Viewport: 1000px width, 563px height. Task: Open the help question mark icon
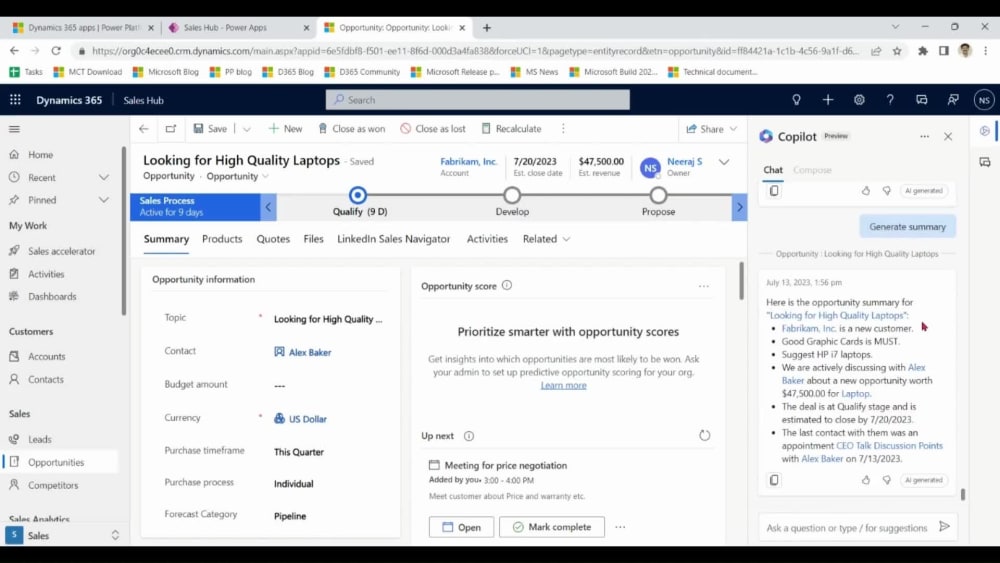click(890, 99)
